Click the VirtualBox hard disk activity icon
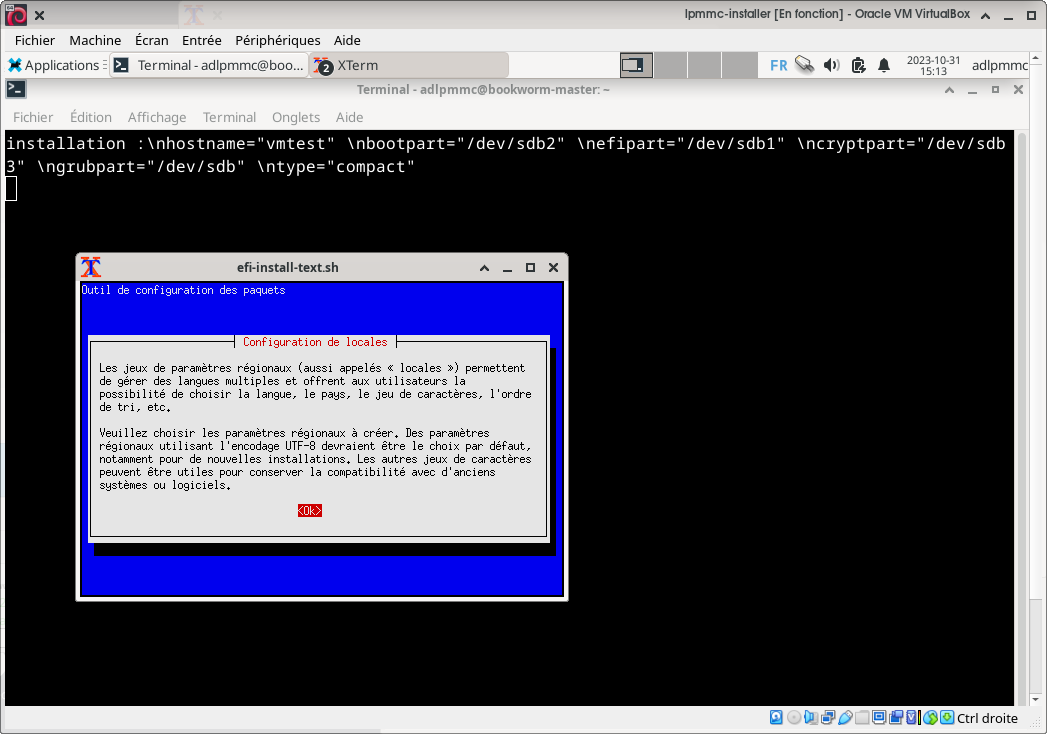This screenshot has width=1047, height=734. (x=776, y=718)
